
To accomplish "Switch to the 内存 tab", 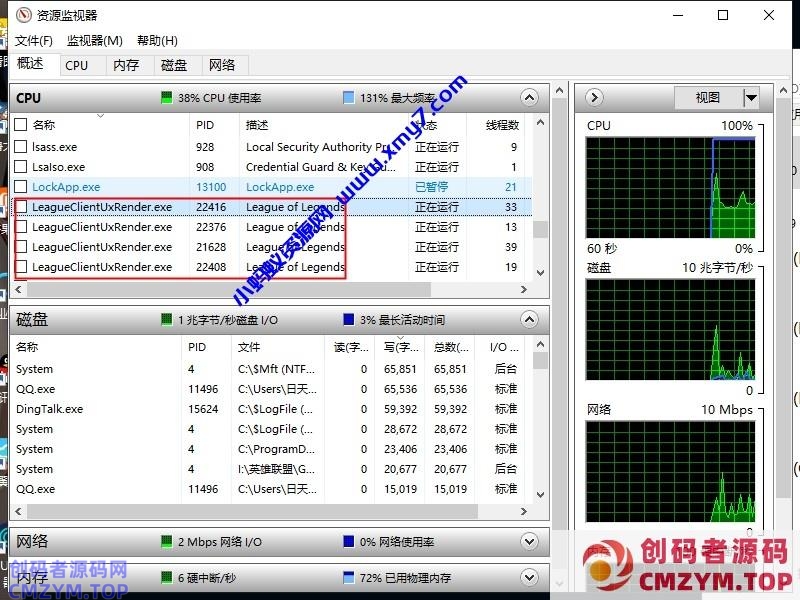I will click(126, 65).
